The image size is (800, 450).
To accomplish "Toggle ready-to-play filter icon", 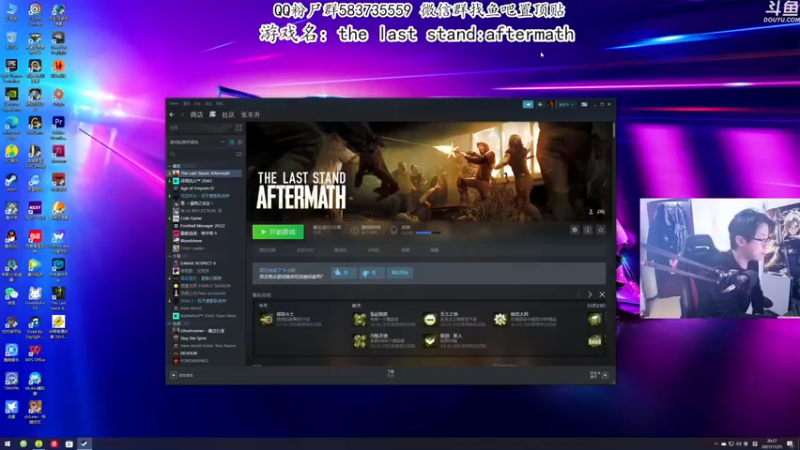I will (x=240, y=142).
